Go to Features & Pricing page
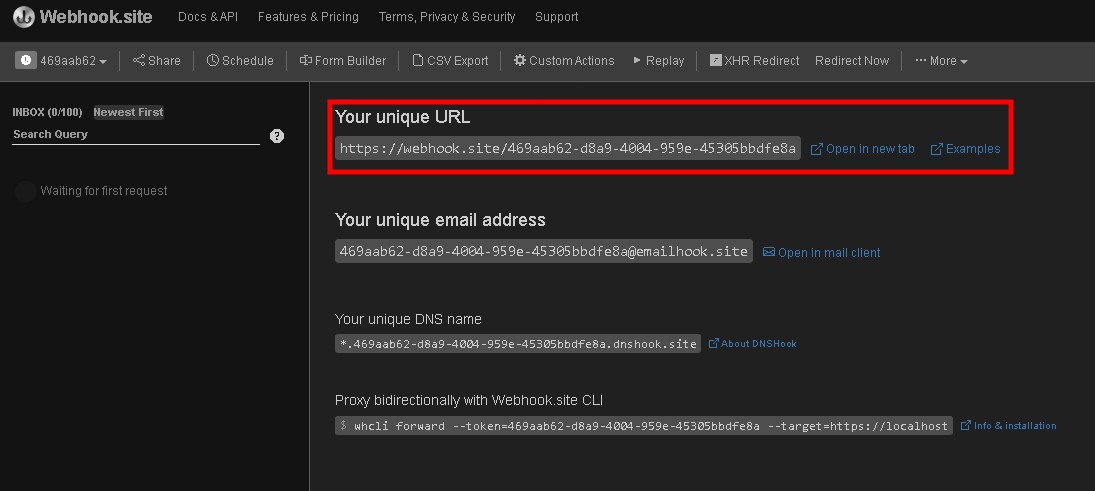This screenshot has height=491, width=1095. point(308,17)
